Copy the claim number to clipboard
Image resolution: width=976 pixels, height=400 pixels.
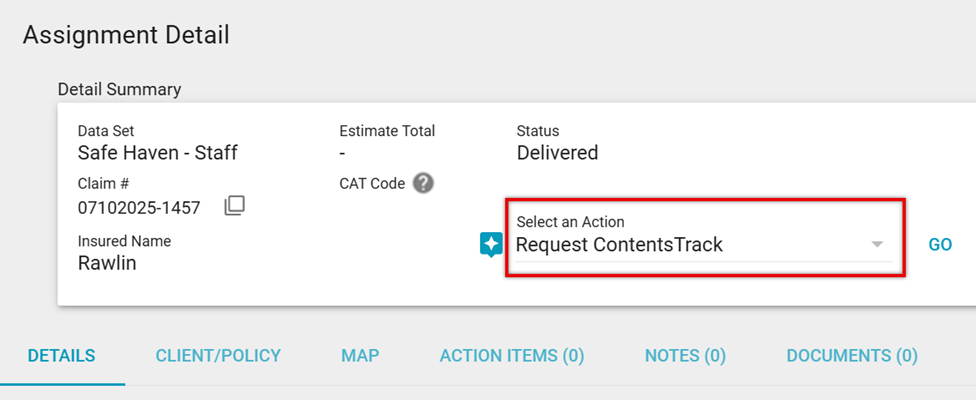tap(234, 206)
